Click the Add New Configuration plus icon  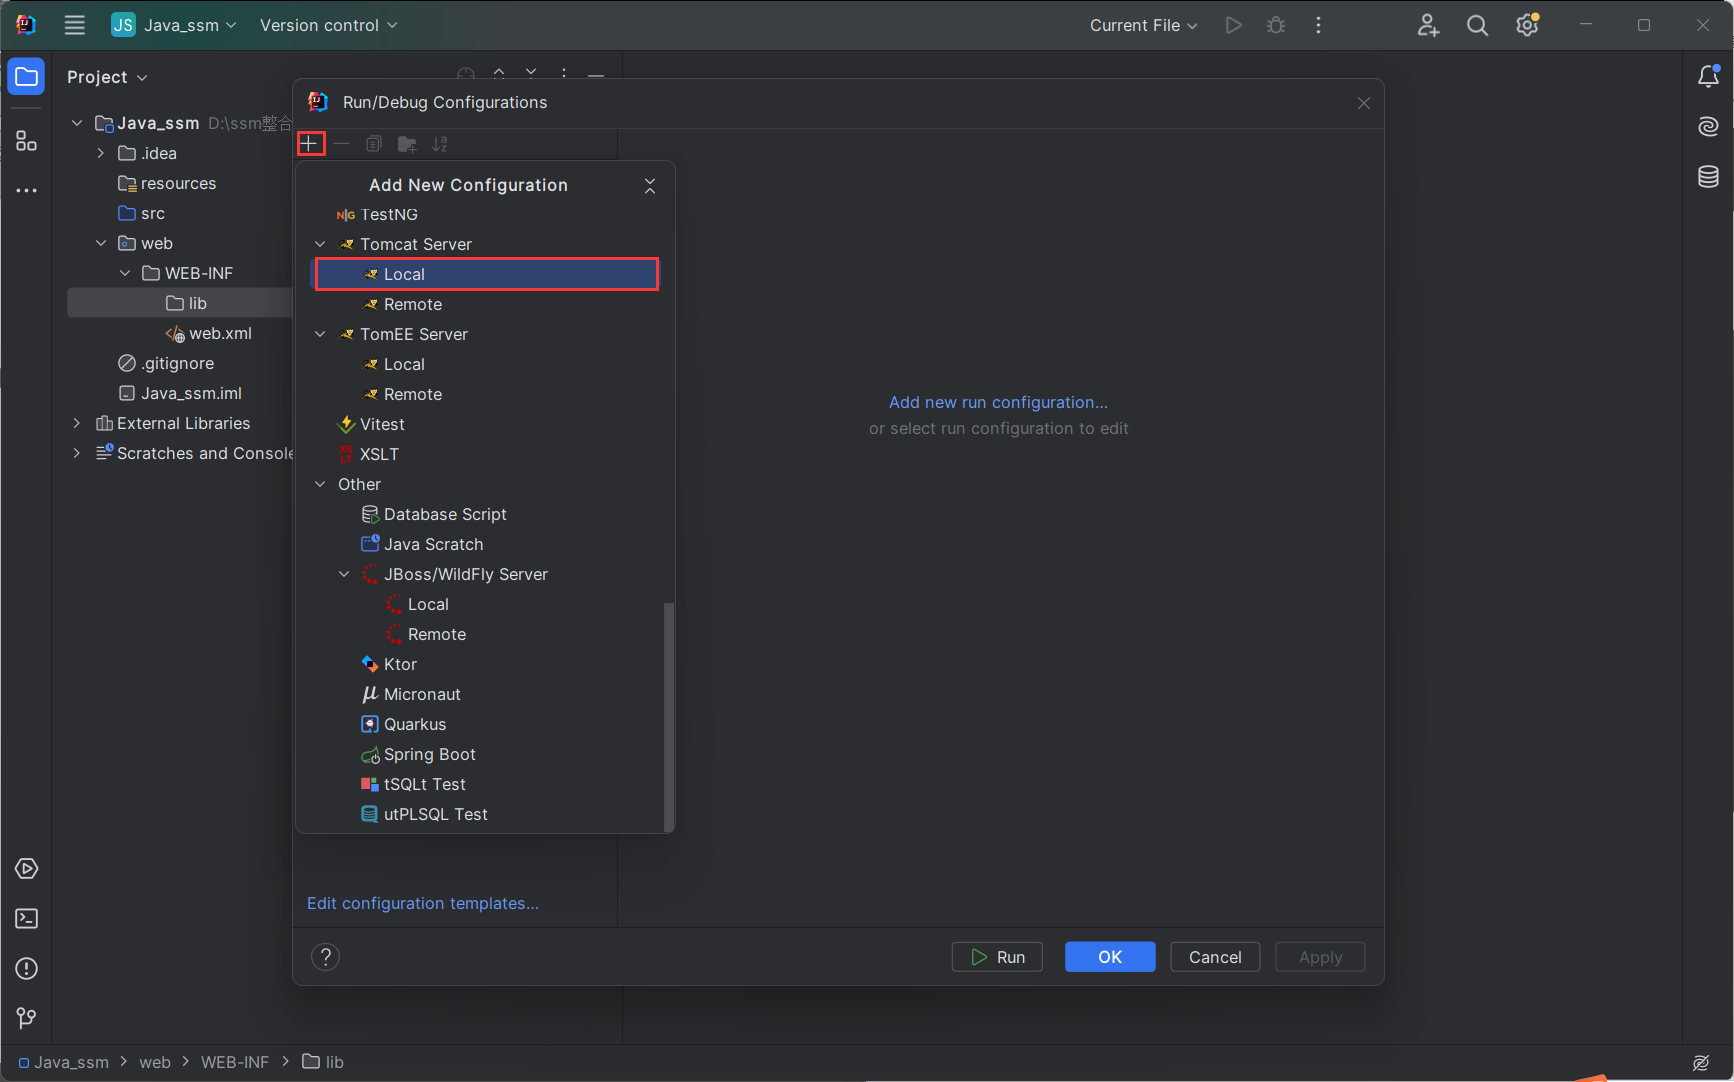click(310, 144)
